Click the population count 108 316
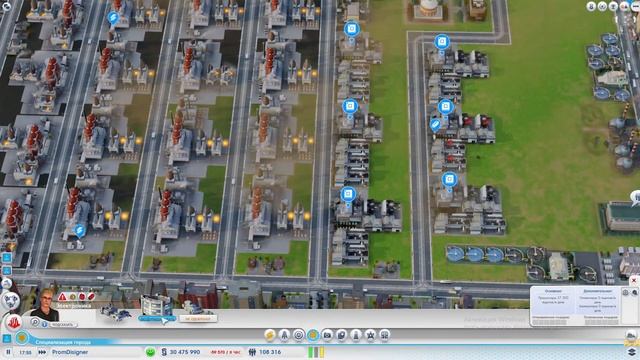This screenshot has width=640, height=360. (269, 352)
